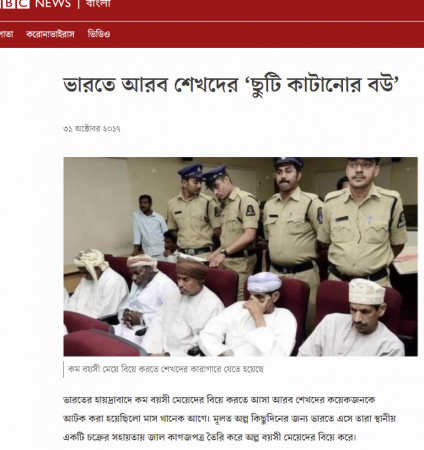The width and height of the screenshot is (424, 450).
Task: Click the letter C block in the logo
Action: click(x=22, y=3)
